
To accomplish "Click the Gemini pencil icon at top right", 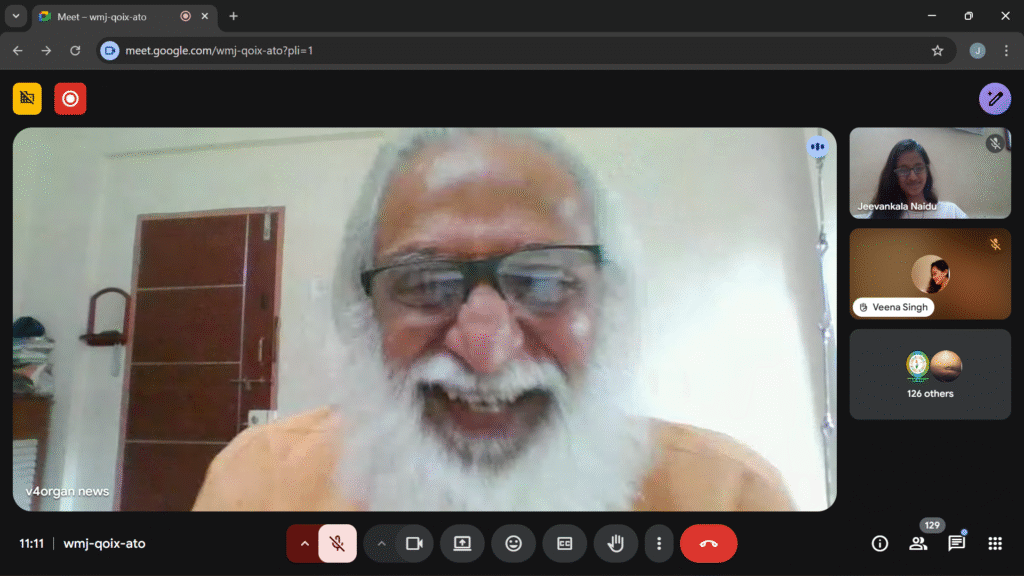I will point(994,98).
